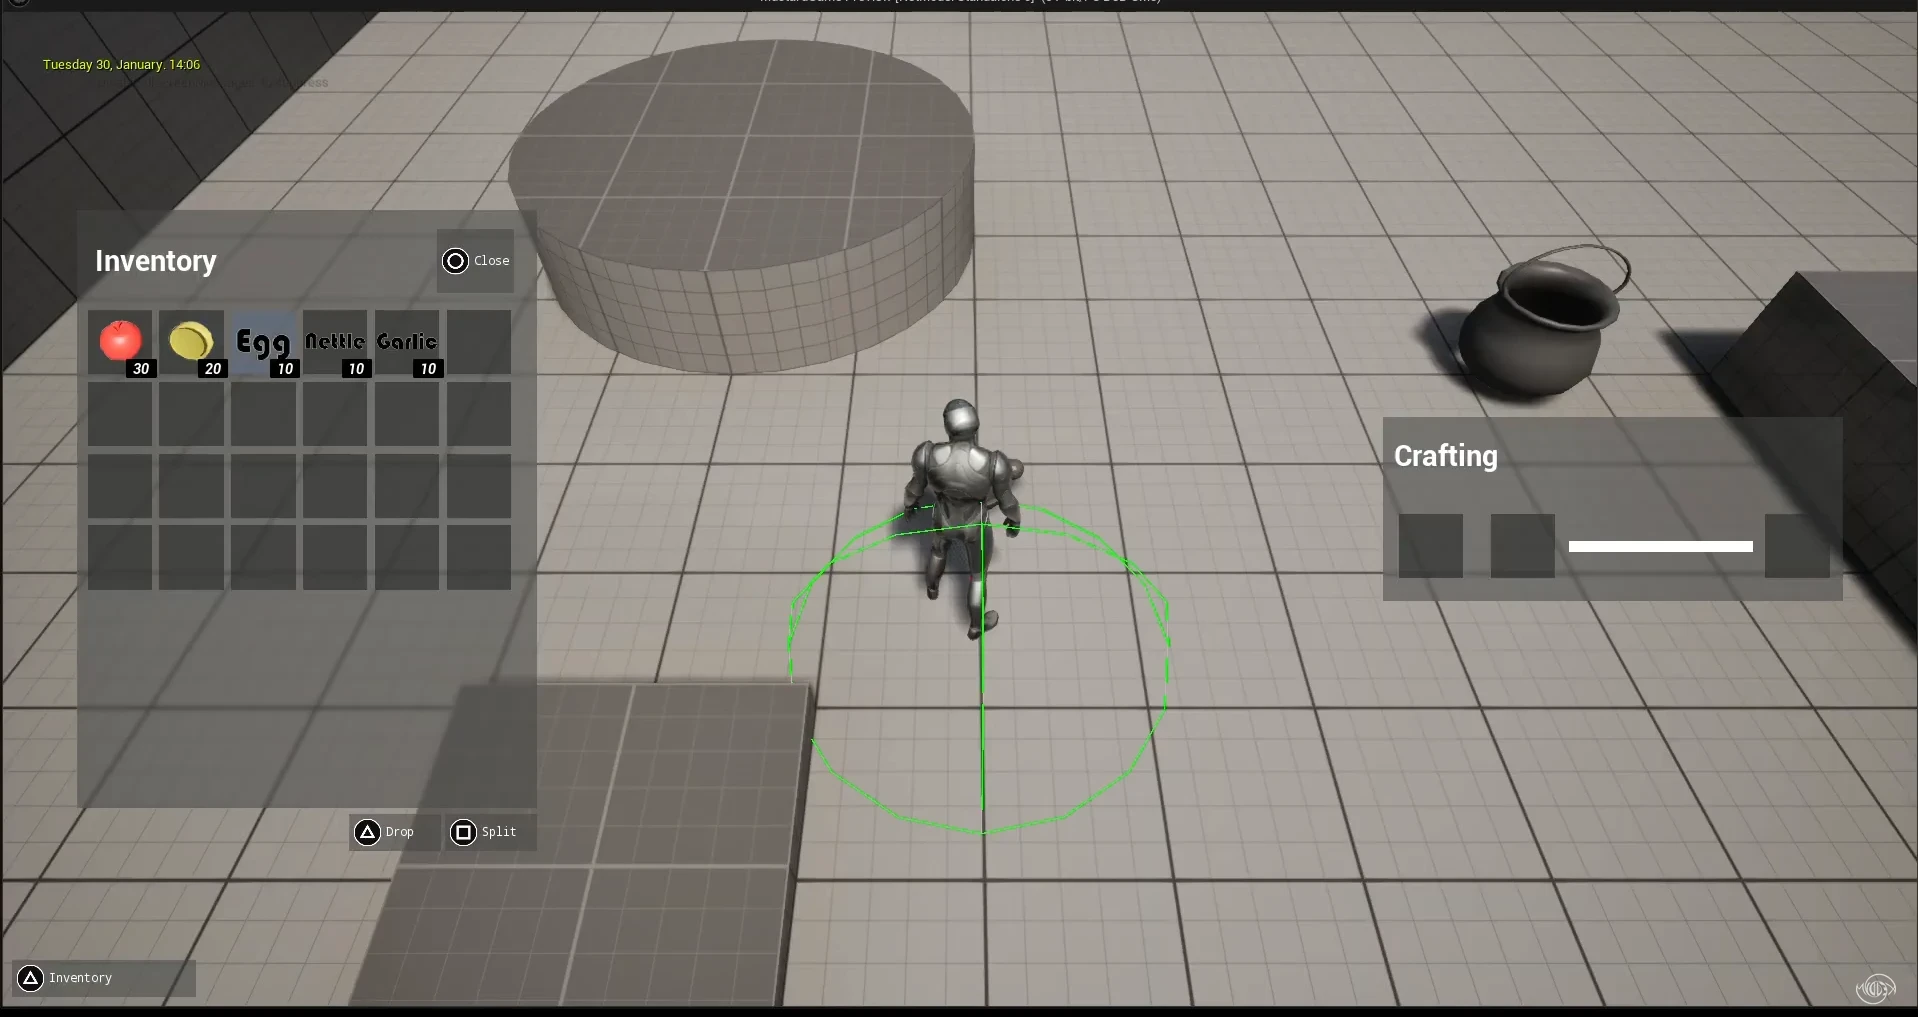Click the date and time text display
Image resolution: width=1918 pixels, height=1017 pixels.
121,64
